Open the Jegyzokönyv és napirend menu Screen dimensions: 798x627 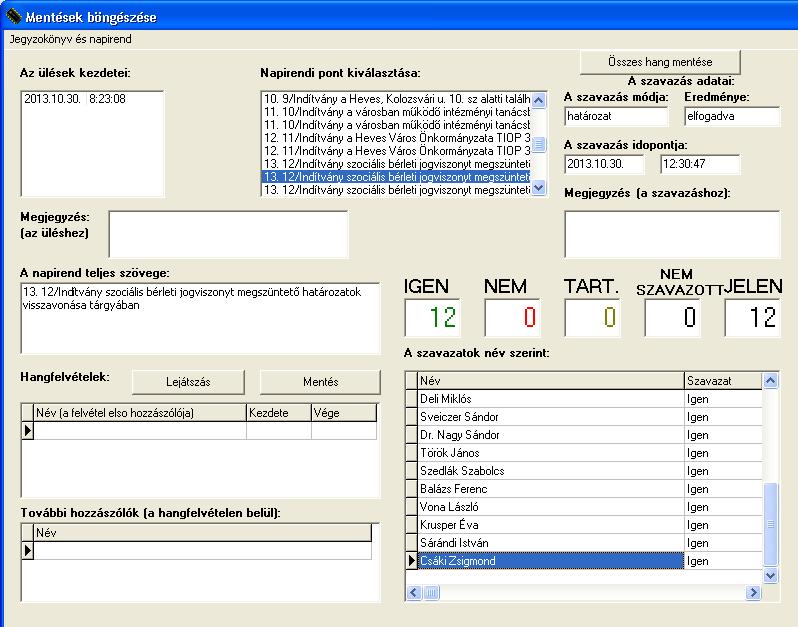70,39
